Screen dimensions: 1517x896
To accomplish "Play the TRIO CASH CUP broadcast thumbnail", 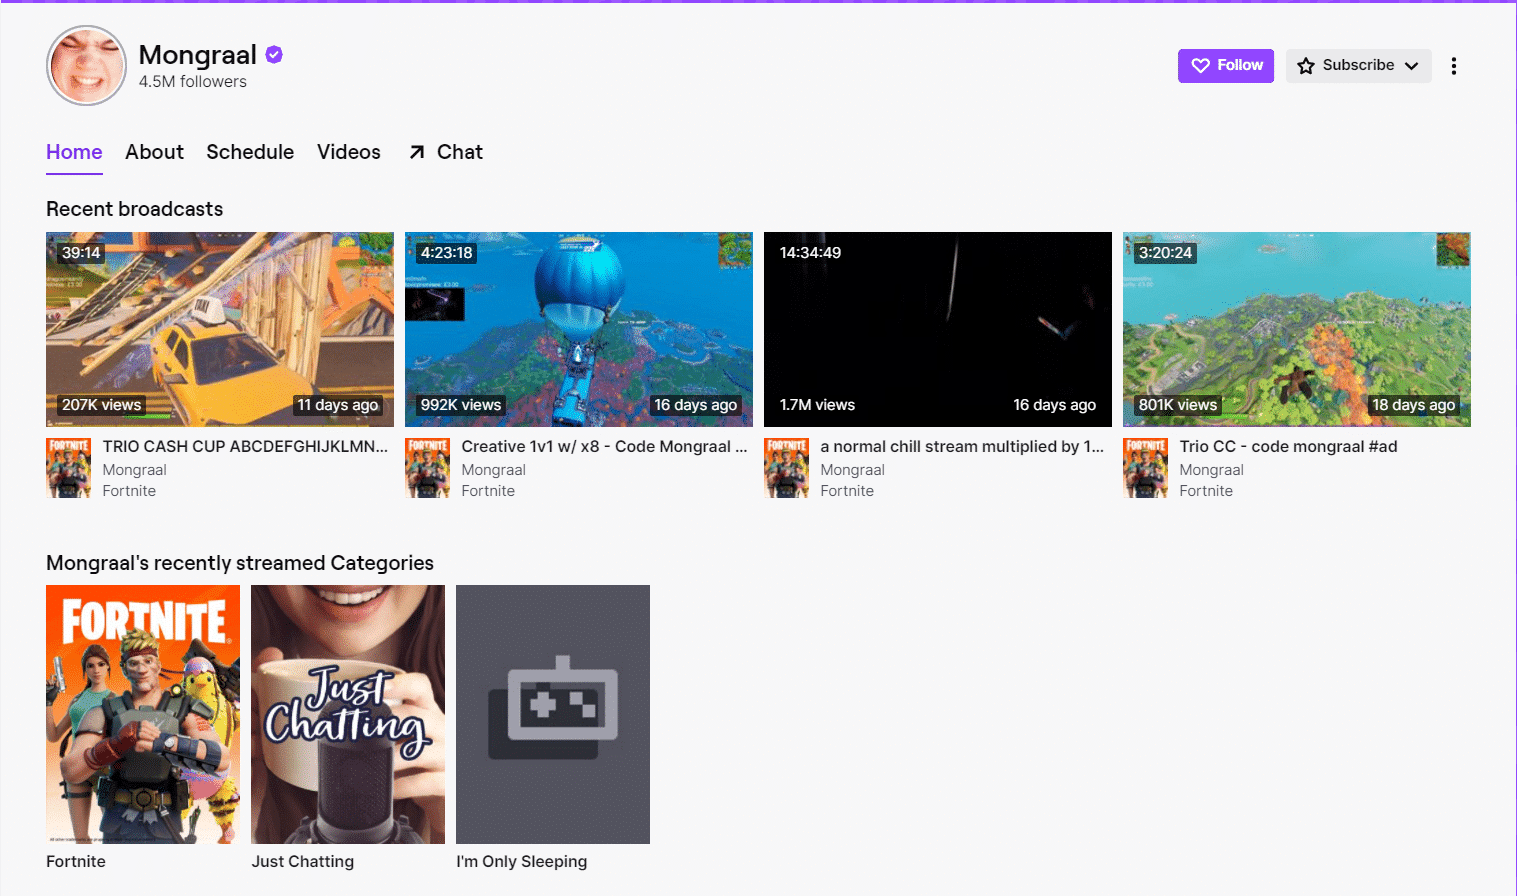I will pyautogui.click(x=220, y=329).
